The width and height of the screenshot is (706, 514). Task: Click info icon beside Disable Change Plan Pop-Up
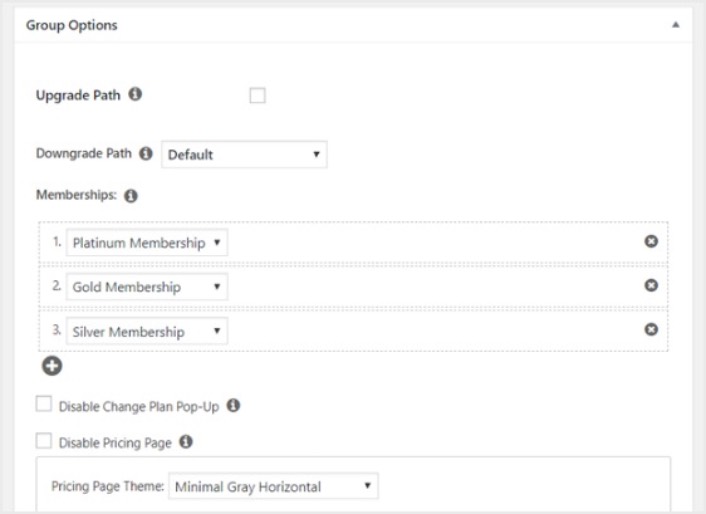(233, 406)
